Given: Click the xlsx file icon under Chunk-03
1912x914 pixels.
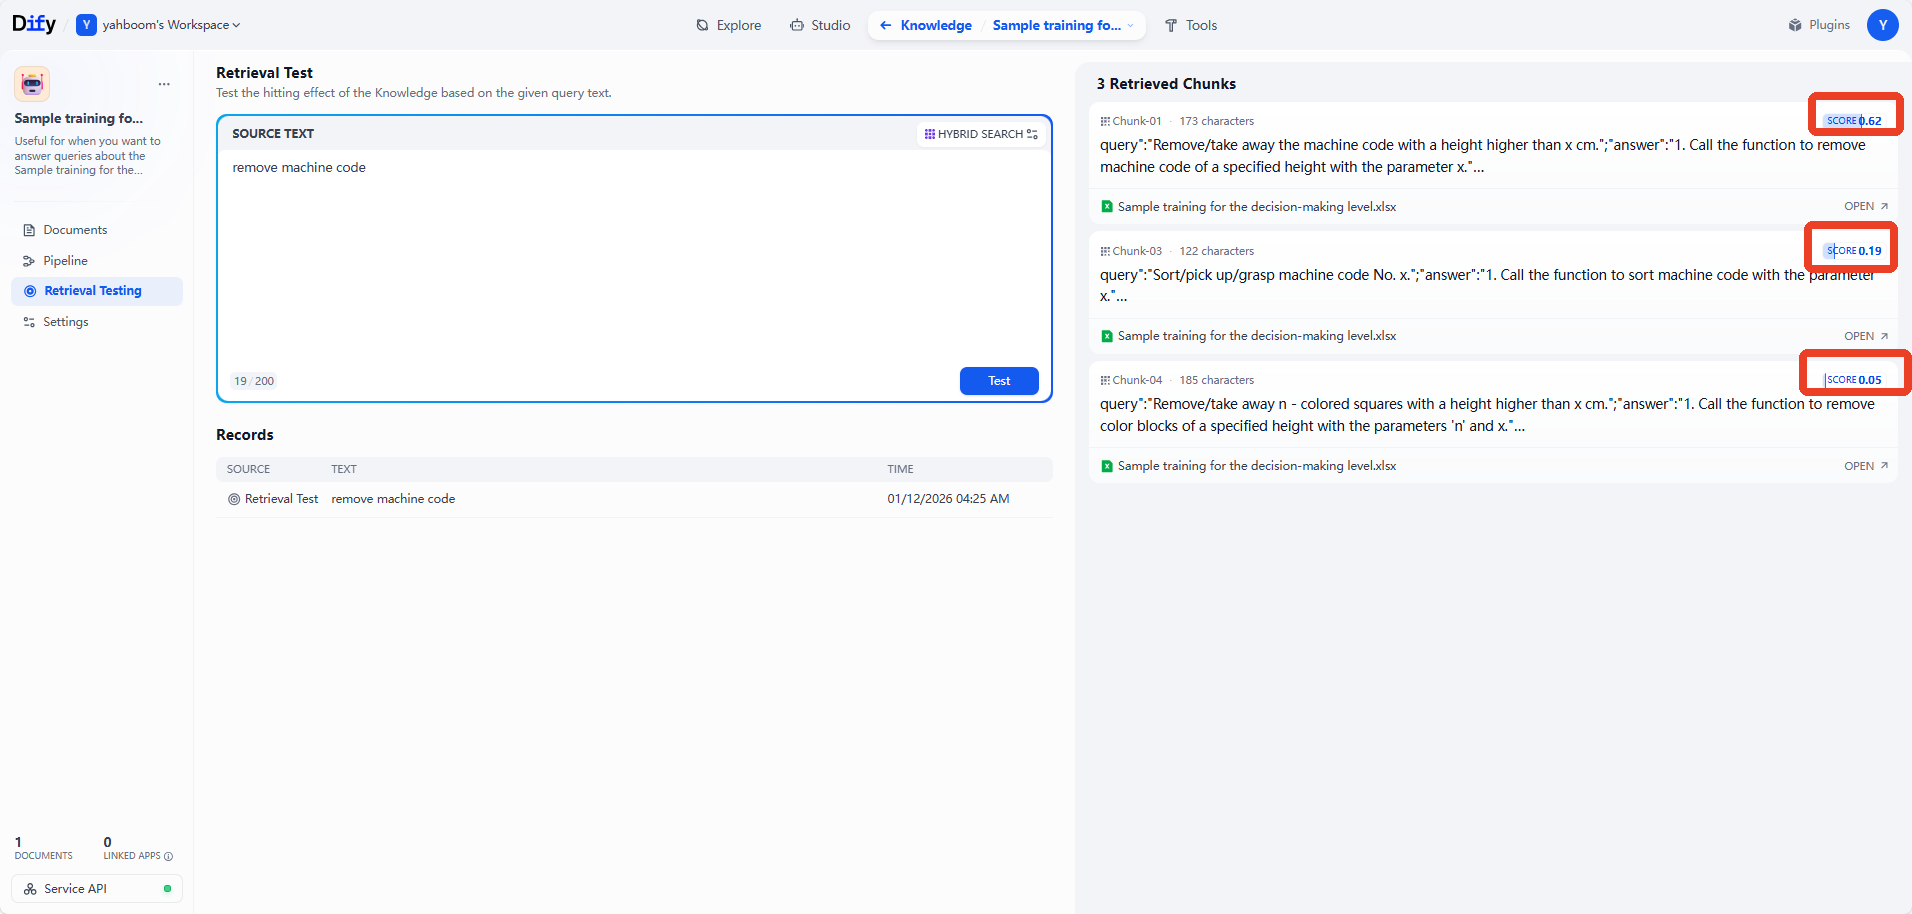Looking at the screenshot, I should (1107, 336).
